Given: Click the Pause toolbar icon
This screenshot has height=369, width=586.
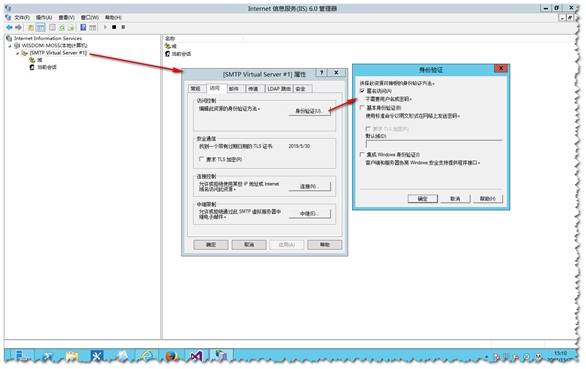Looking at the screenshot, I should tap(123, 27).
